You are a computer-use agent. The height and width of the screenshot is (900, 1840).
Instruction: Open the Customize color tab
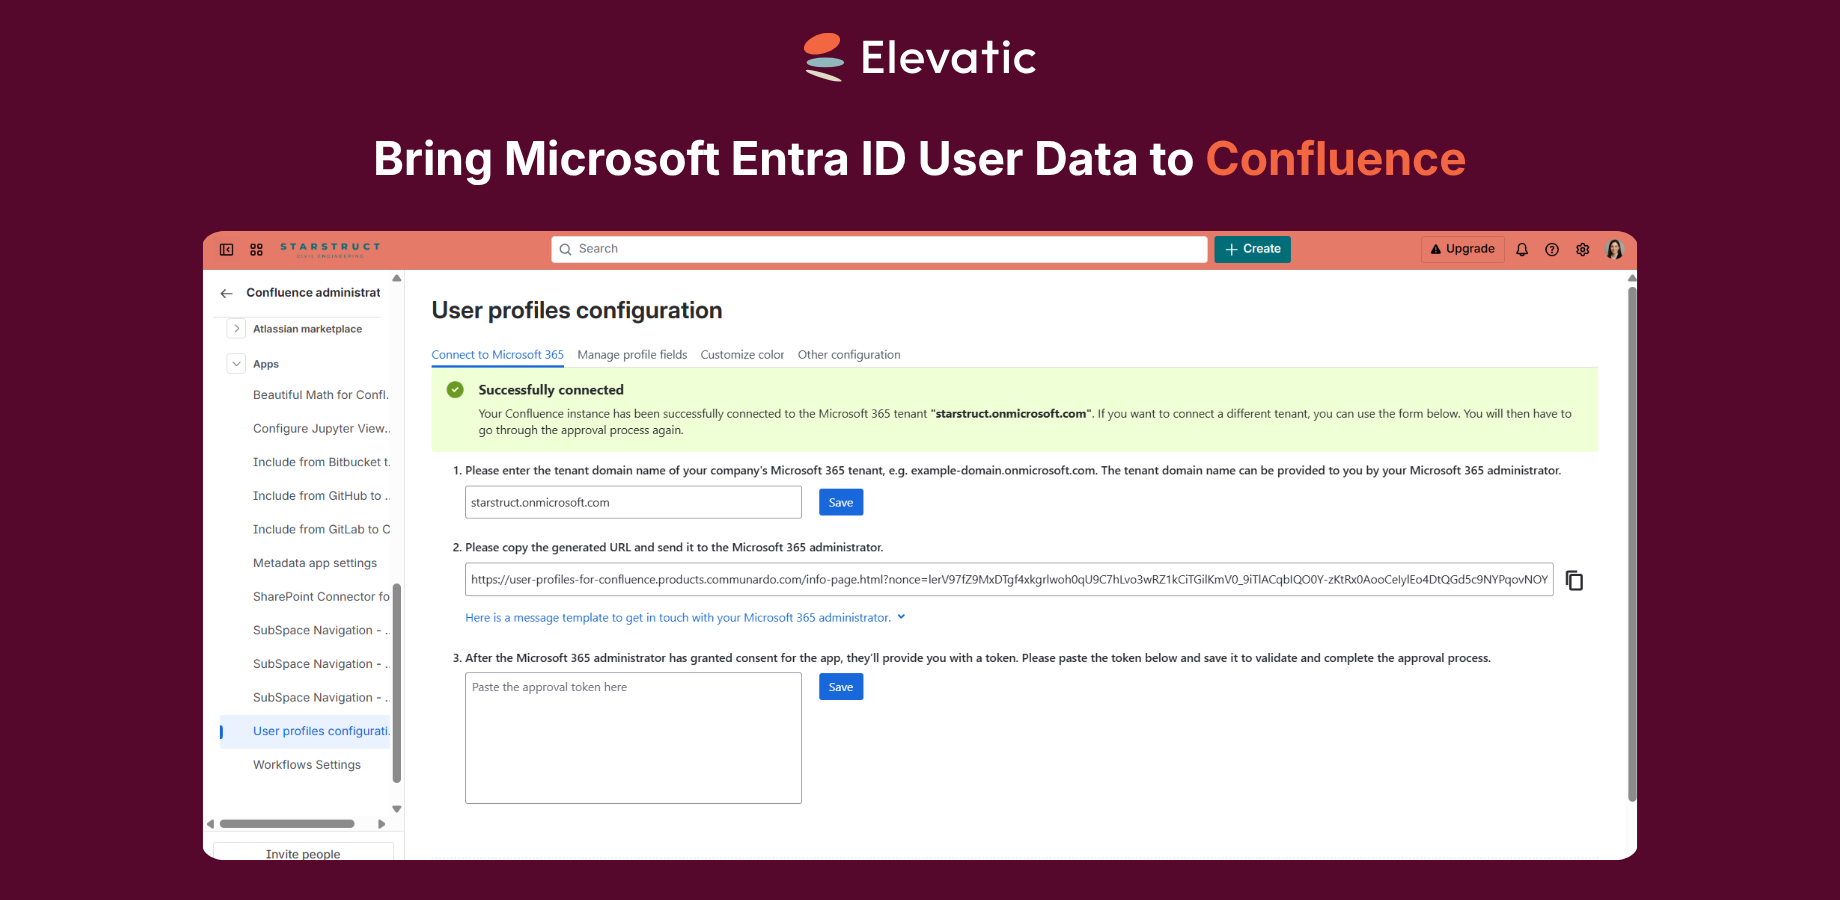coord(742,354)
